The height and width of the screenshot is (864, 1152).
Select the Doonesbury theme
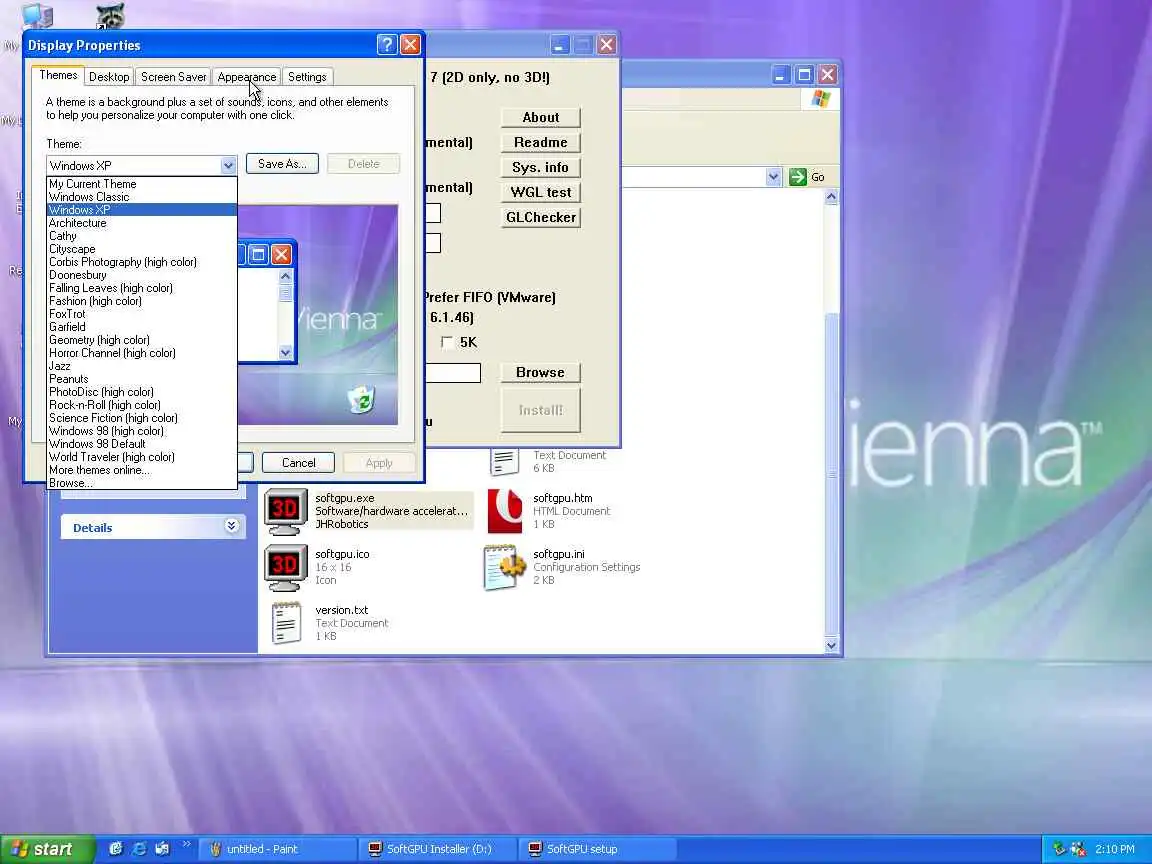pyautogui.click(x=142, y=275)
